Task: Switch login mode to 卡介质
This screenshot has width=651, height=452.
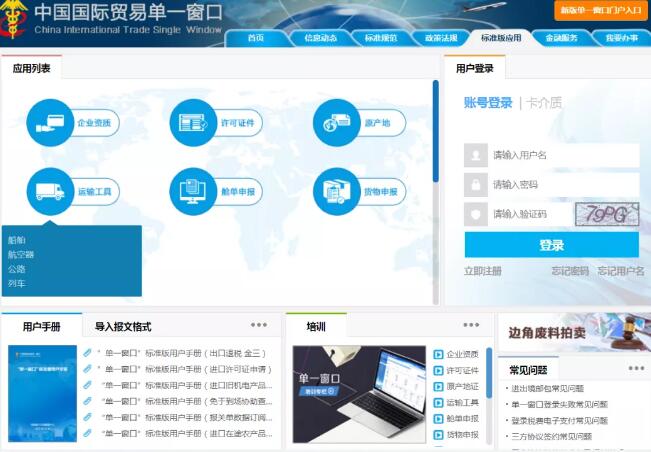Action: [x=543, y=103]
